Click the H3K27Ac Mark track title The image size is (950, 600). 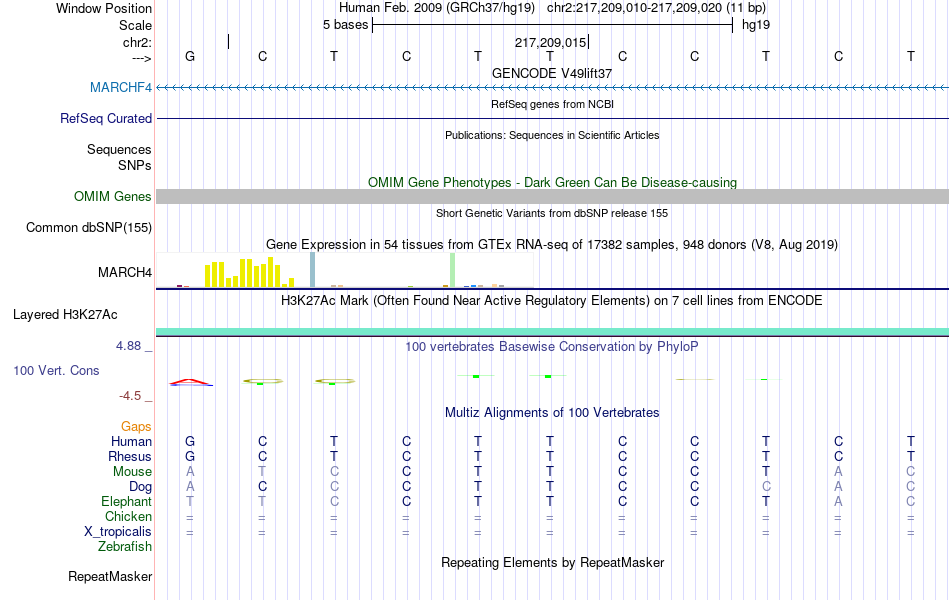(552, 301)
